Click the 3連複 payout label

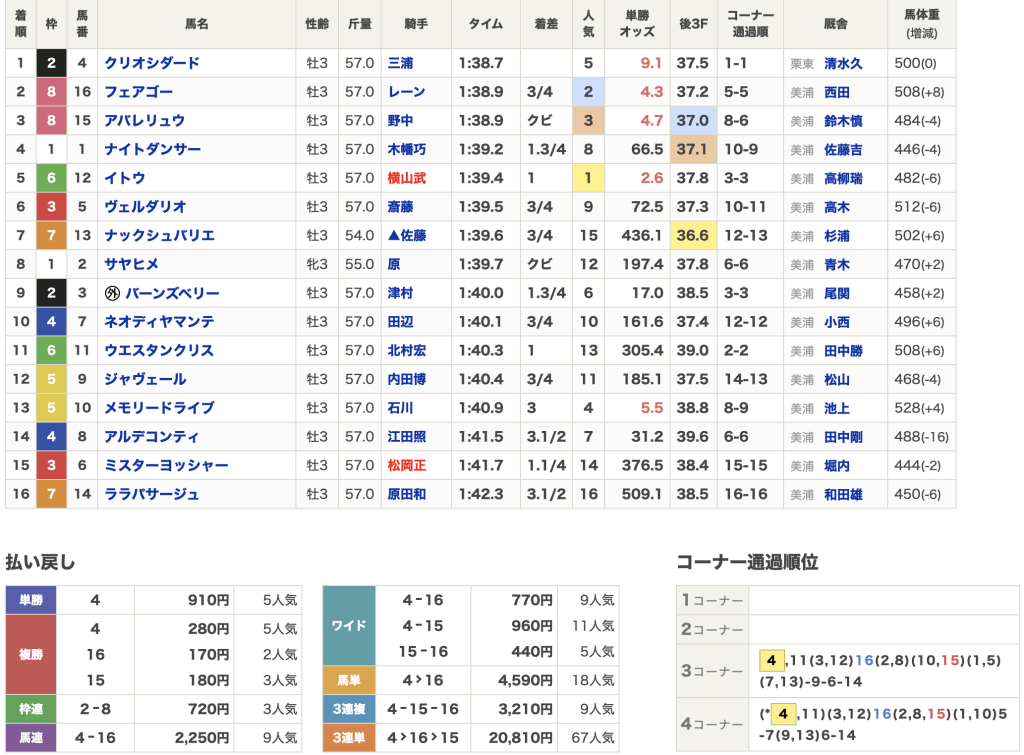(349, 709)
